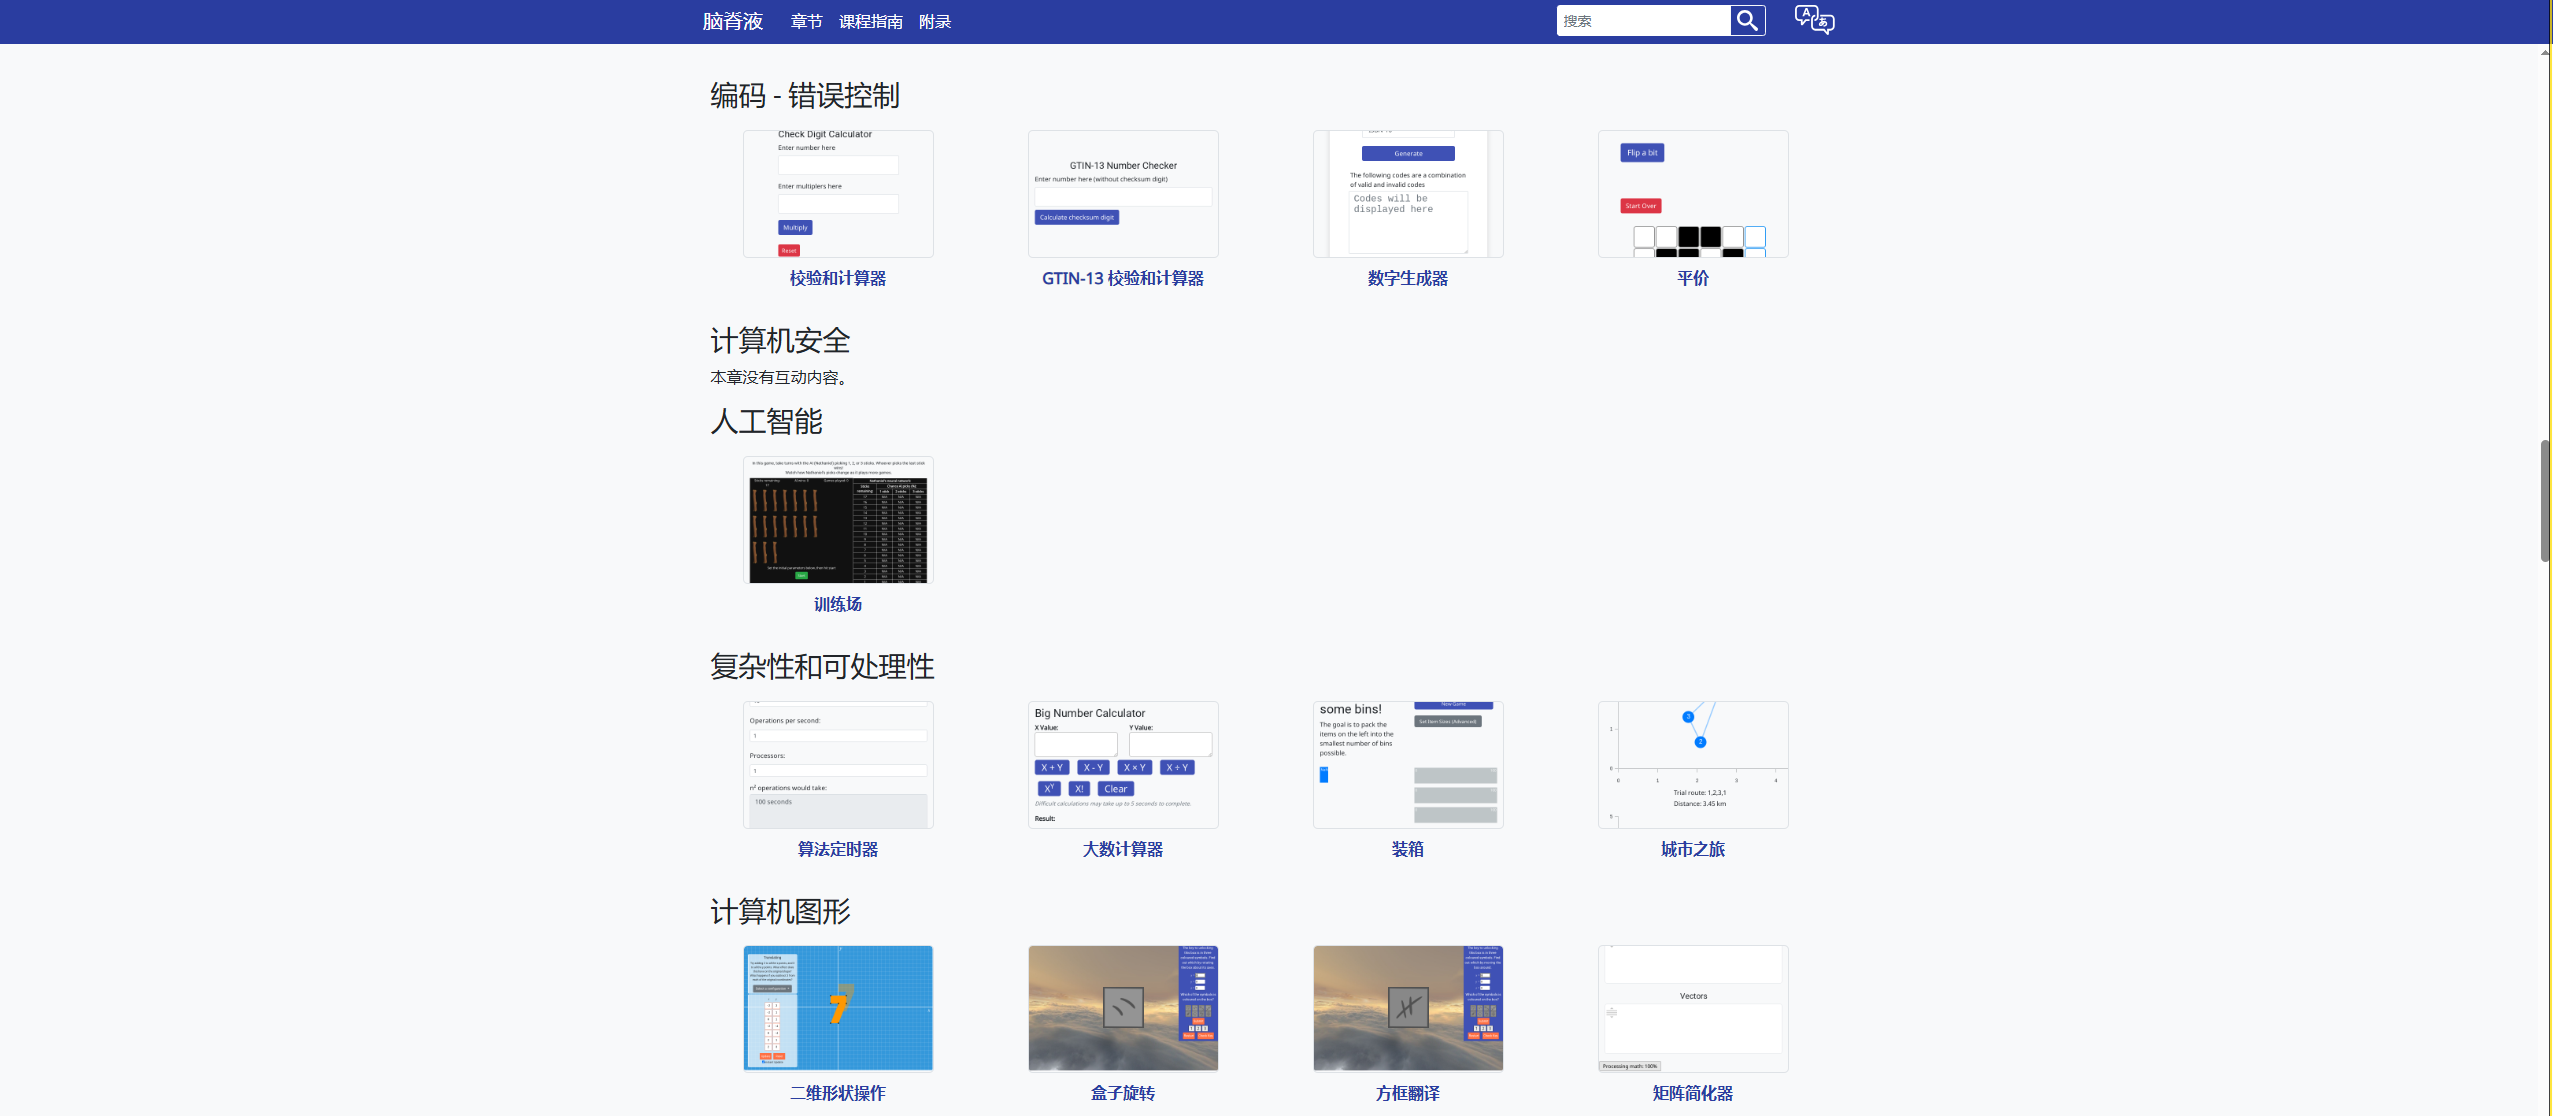Open the language translation icon
The height and width of the screenshot is (1116, 2553).
(1813, 20)
